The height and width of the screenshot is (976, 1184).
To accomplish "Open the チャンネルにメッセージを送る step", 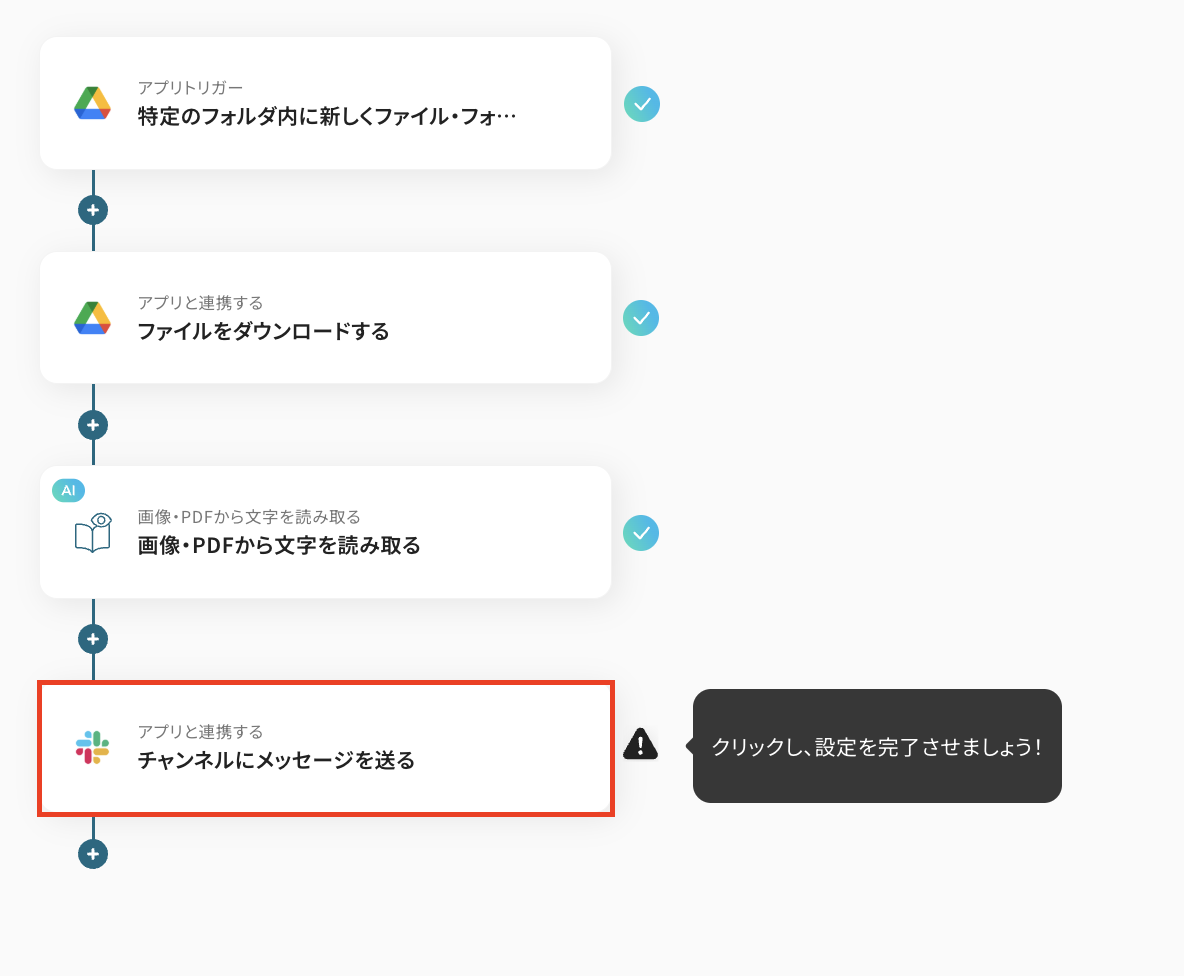I will 325,748.
